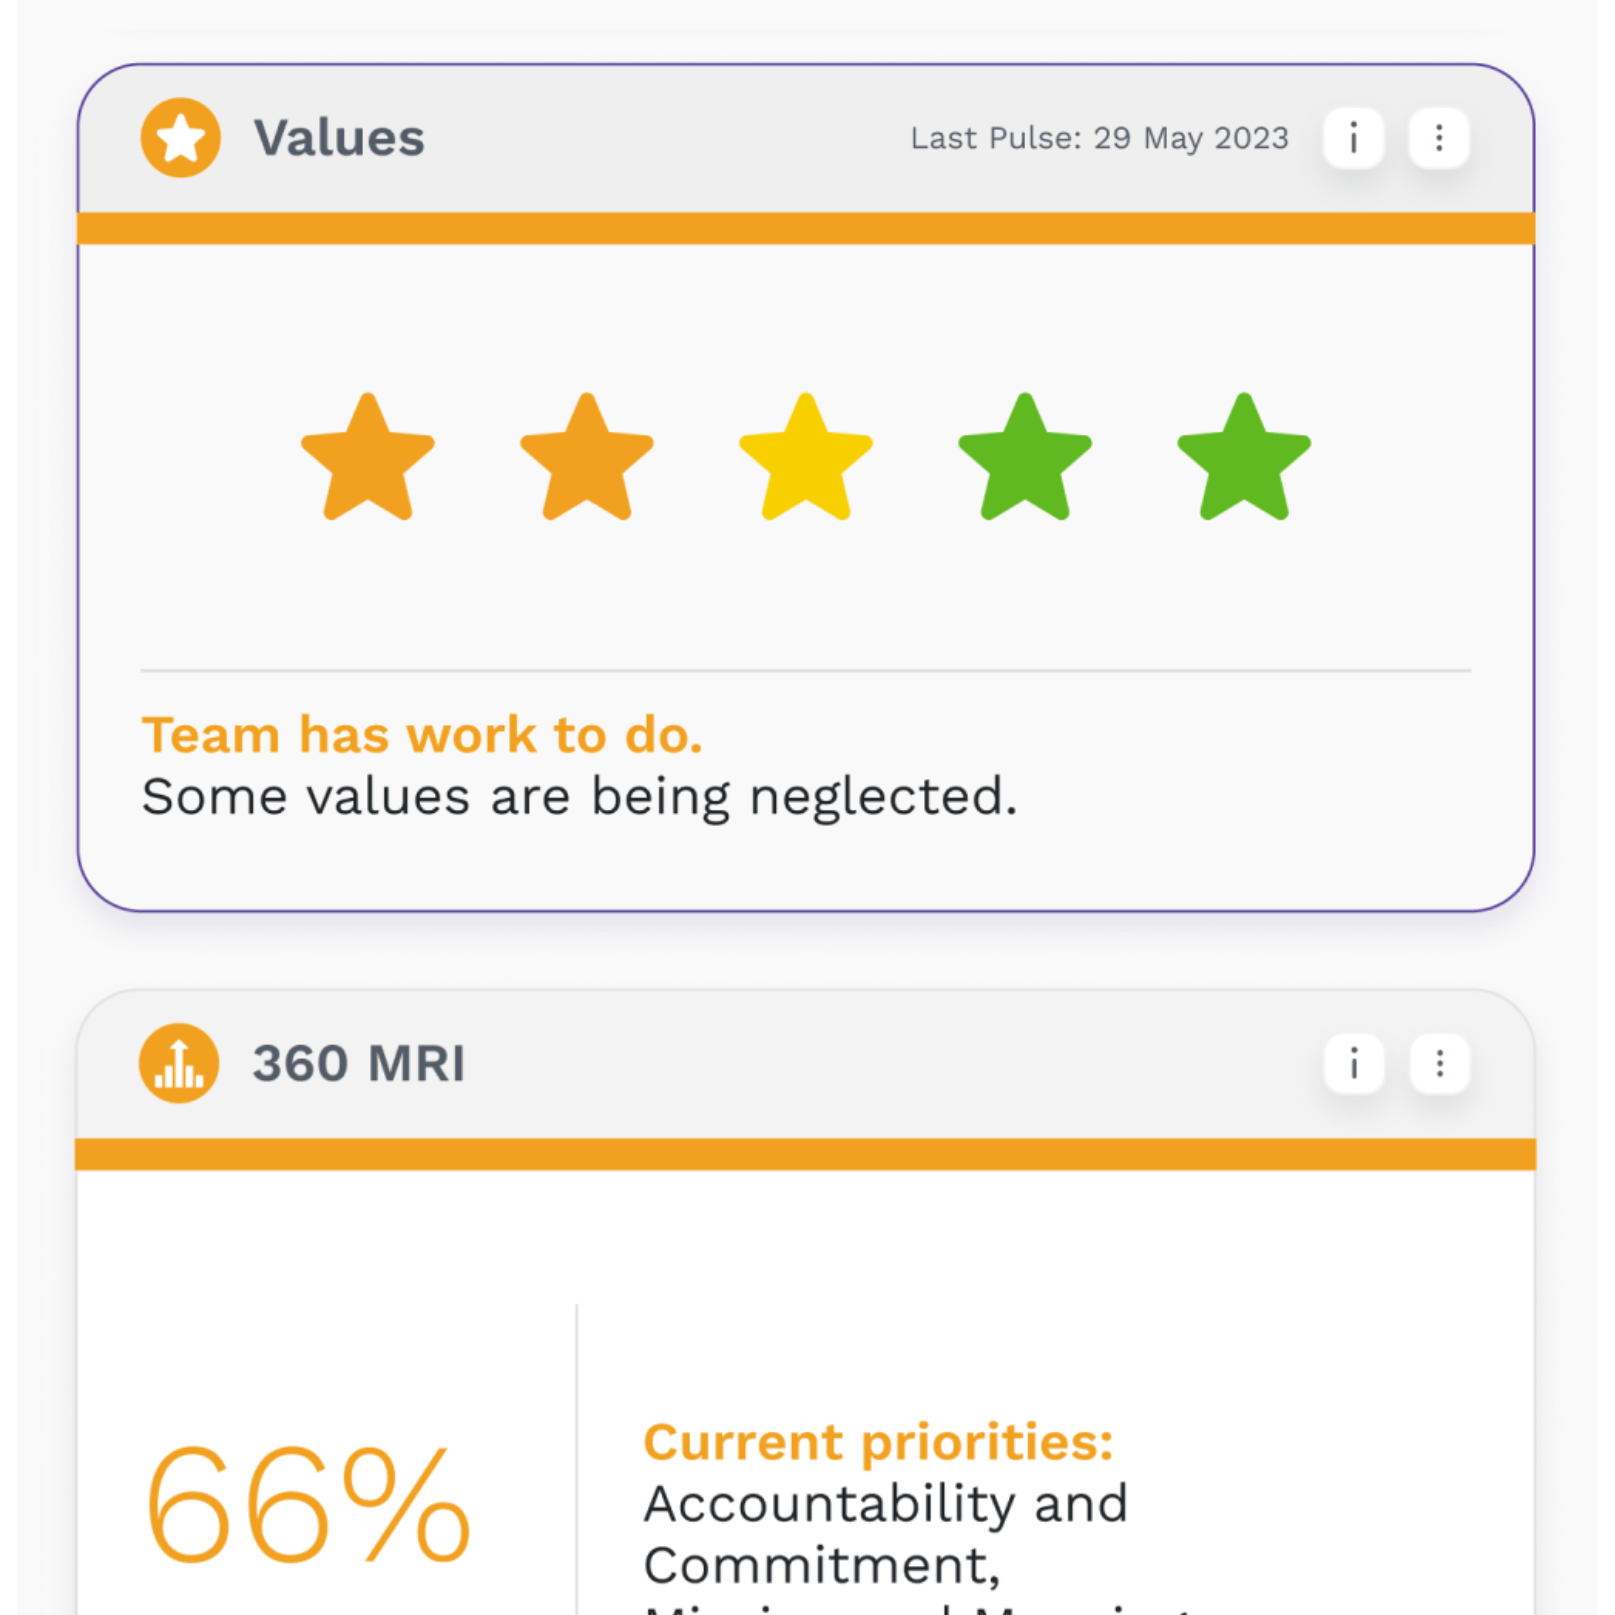Click the 'Current priorities:' heading
Image resolution: width=1615 pixels, height=1615 pixels.
878,1442
